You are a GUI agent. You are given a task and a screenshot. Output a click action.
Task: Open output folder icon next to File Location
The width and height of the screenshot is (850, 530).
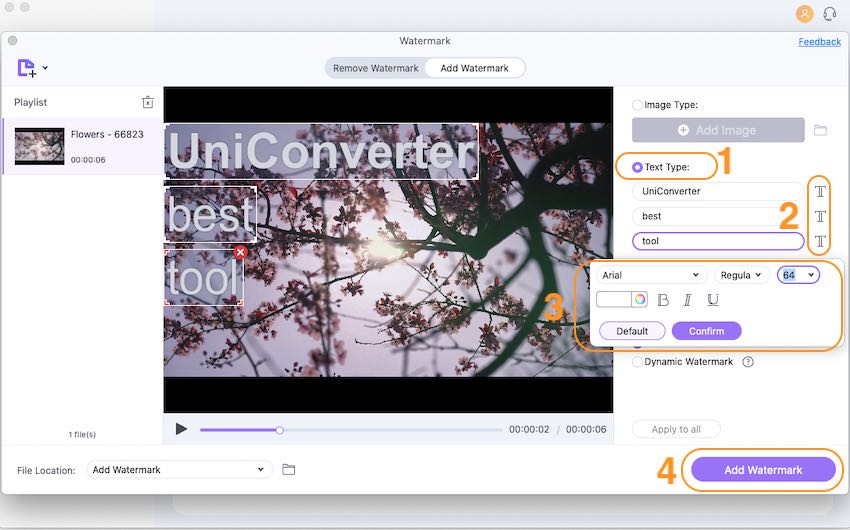pyautogui.click(x=288, y=469)
